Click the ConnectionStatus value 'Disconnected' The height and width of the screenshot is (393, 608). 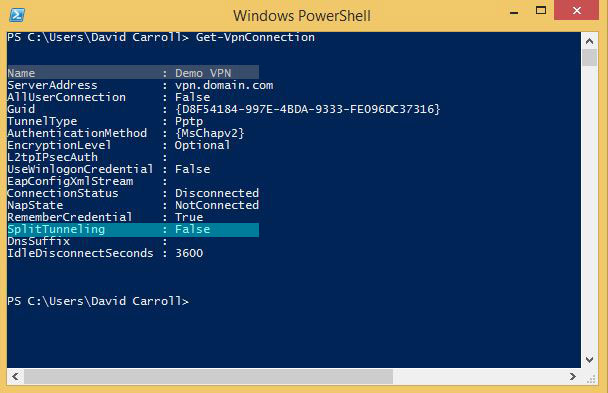217,193
